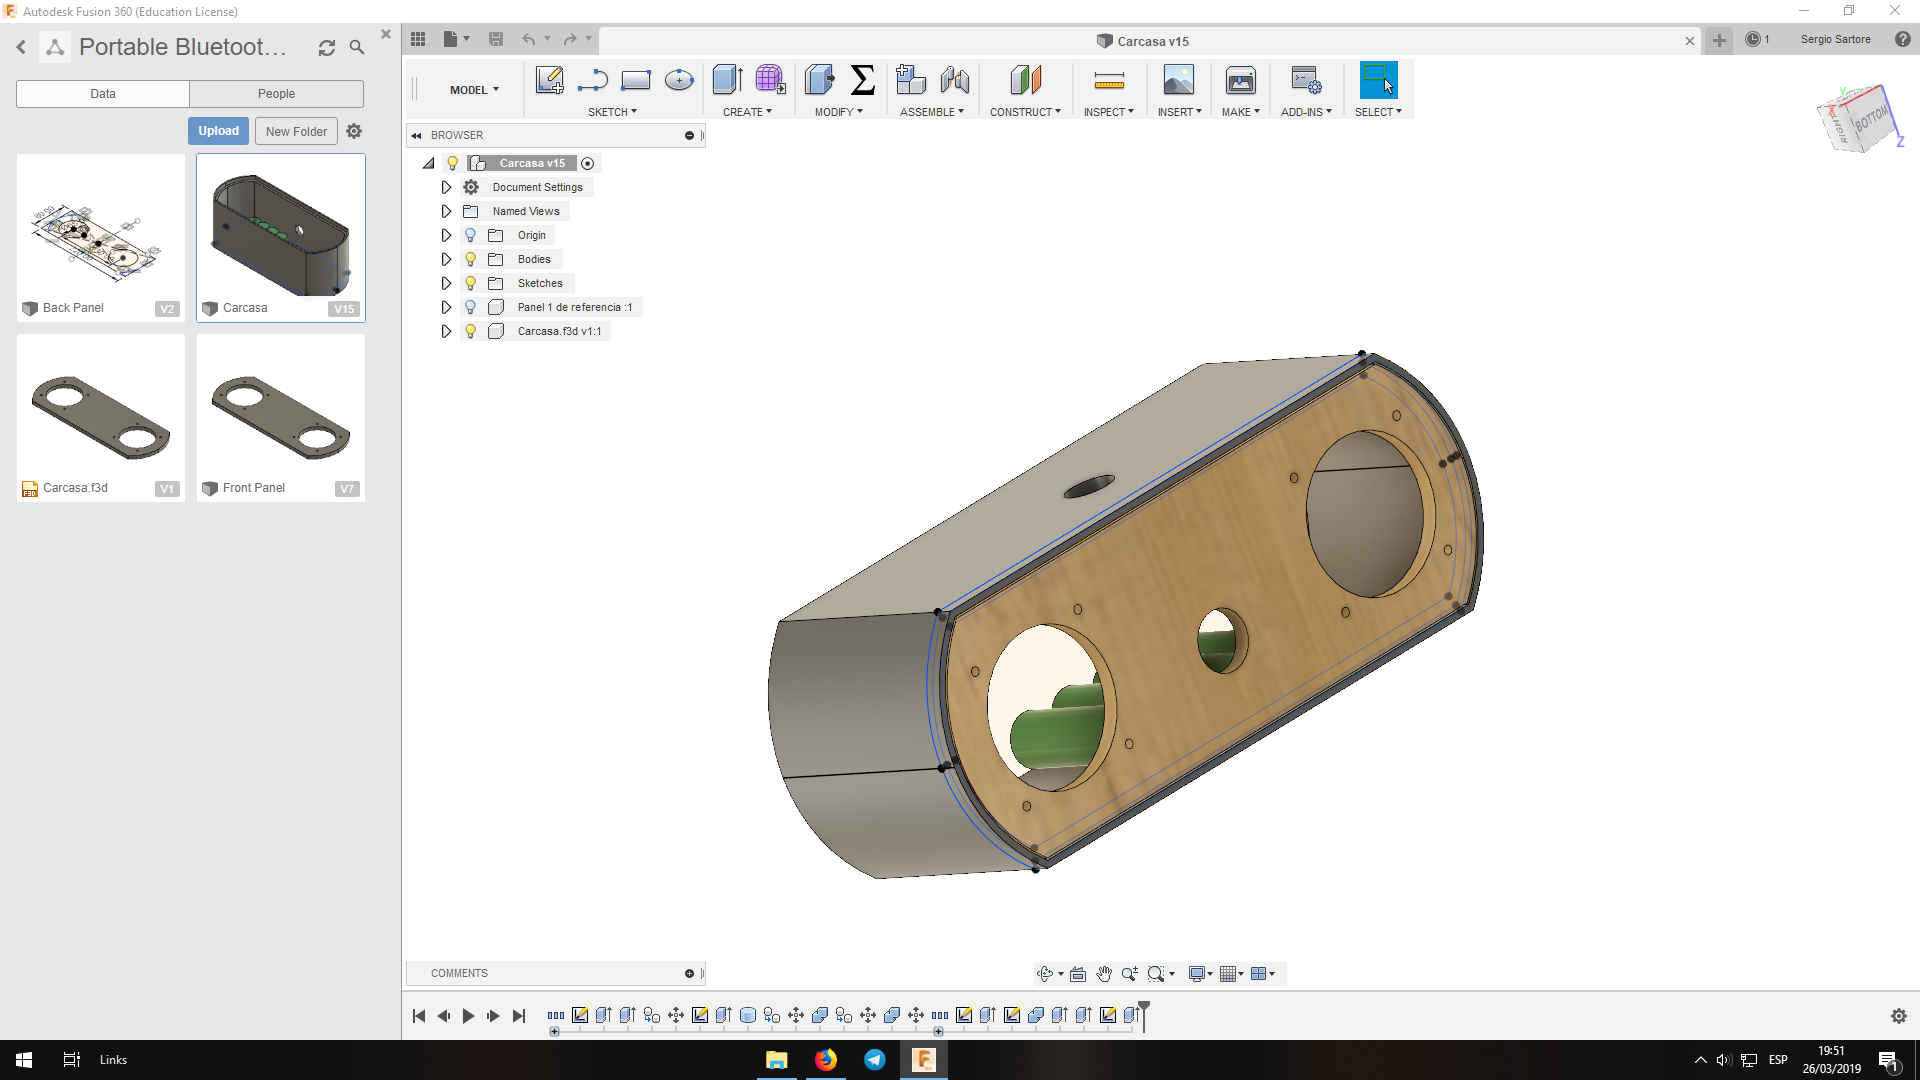Viewport: 1920px width, 1080px height.
Task: Activate the Carcasa v15 component radio button
Action: [588, 163]
